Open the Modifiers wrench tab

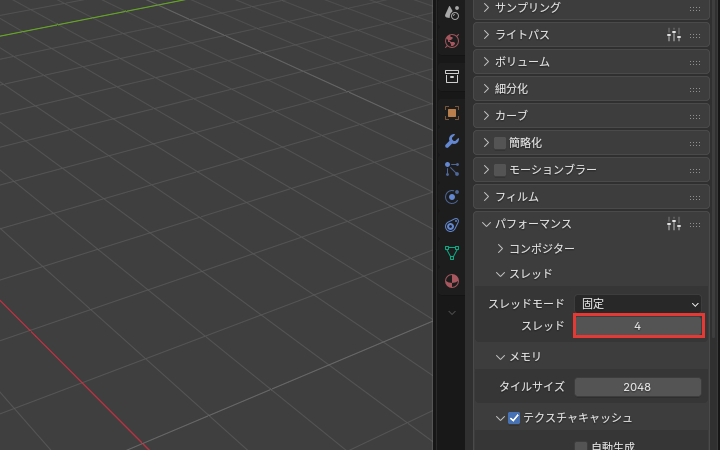click(452, 141)
